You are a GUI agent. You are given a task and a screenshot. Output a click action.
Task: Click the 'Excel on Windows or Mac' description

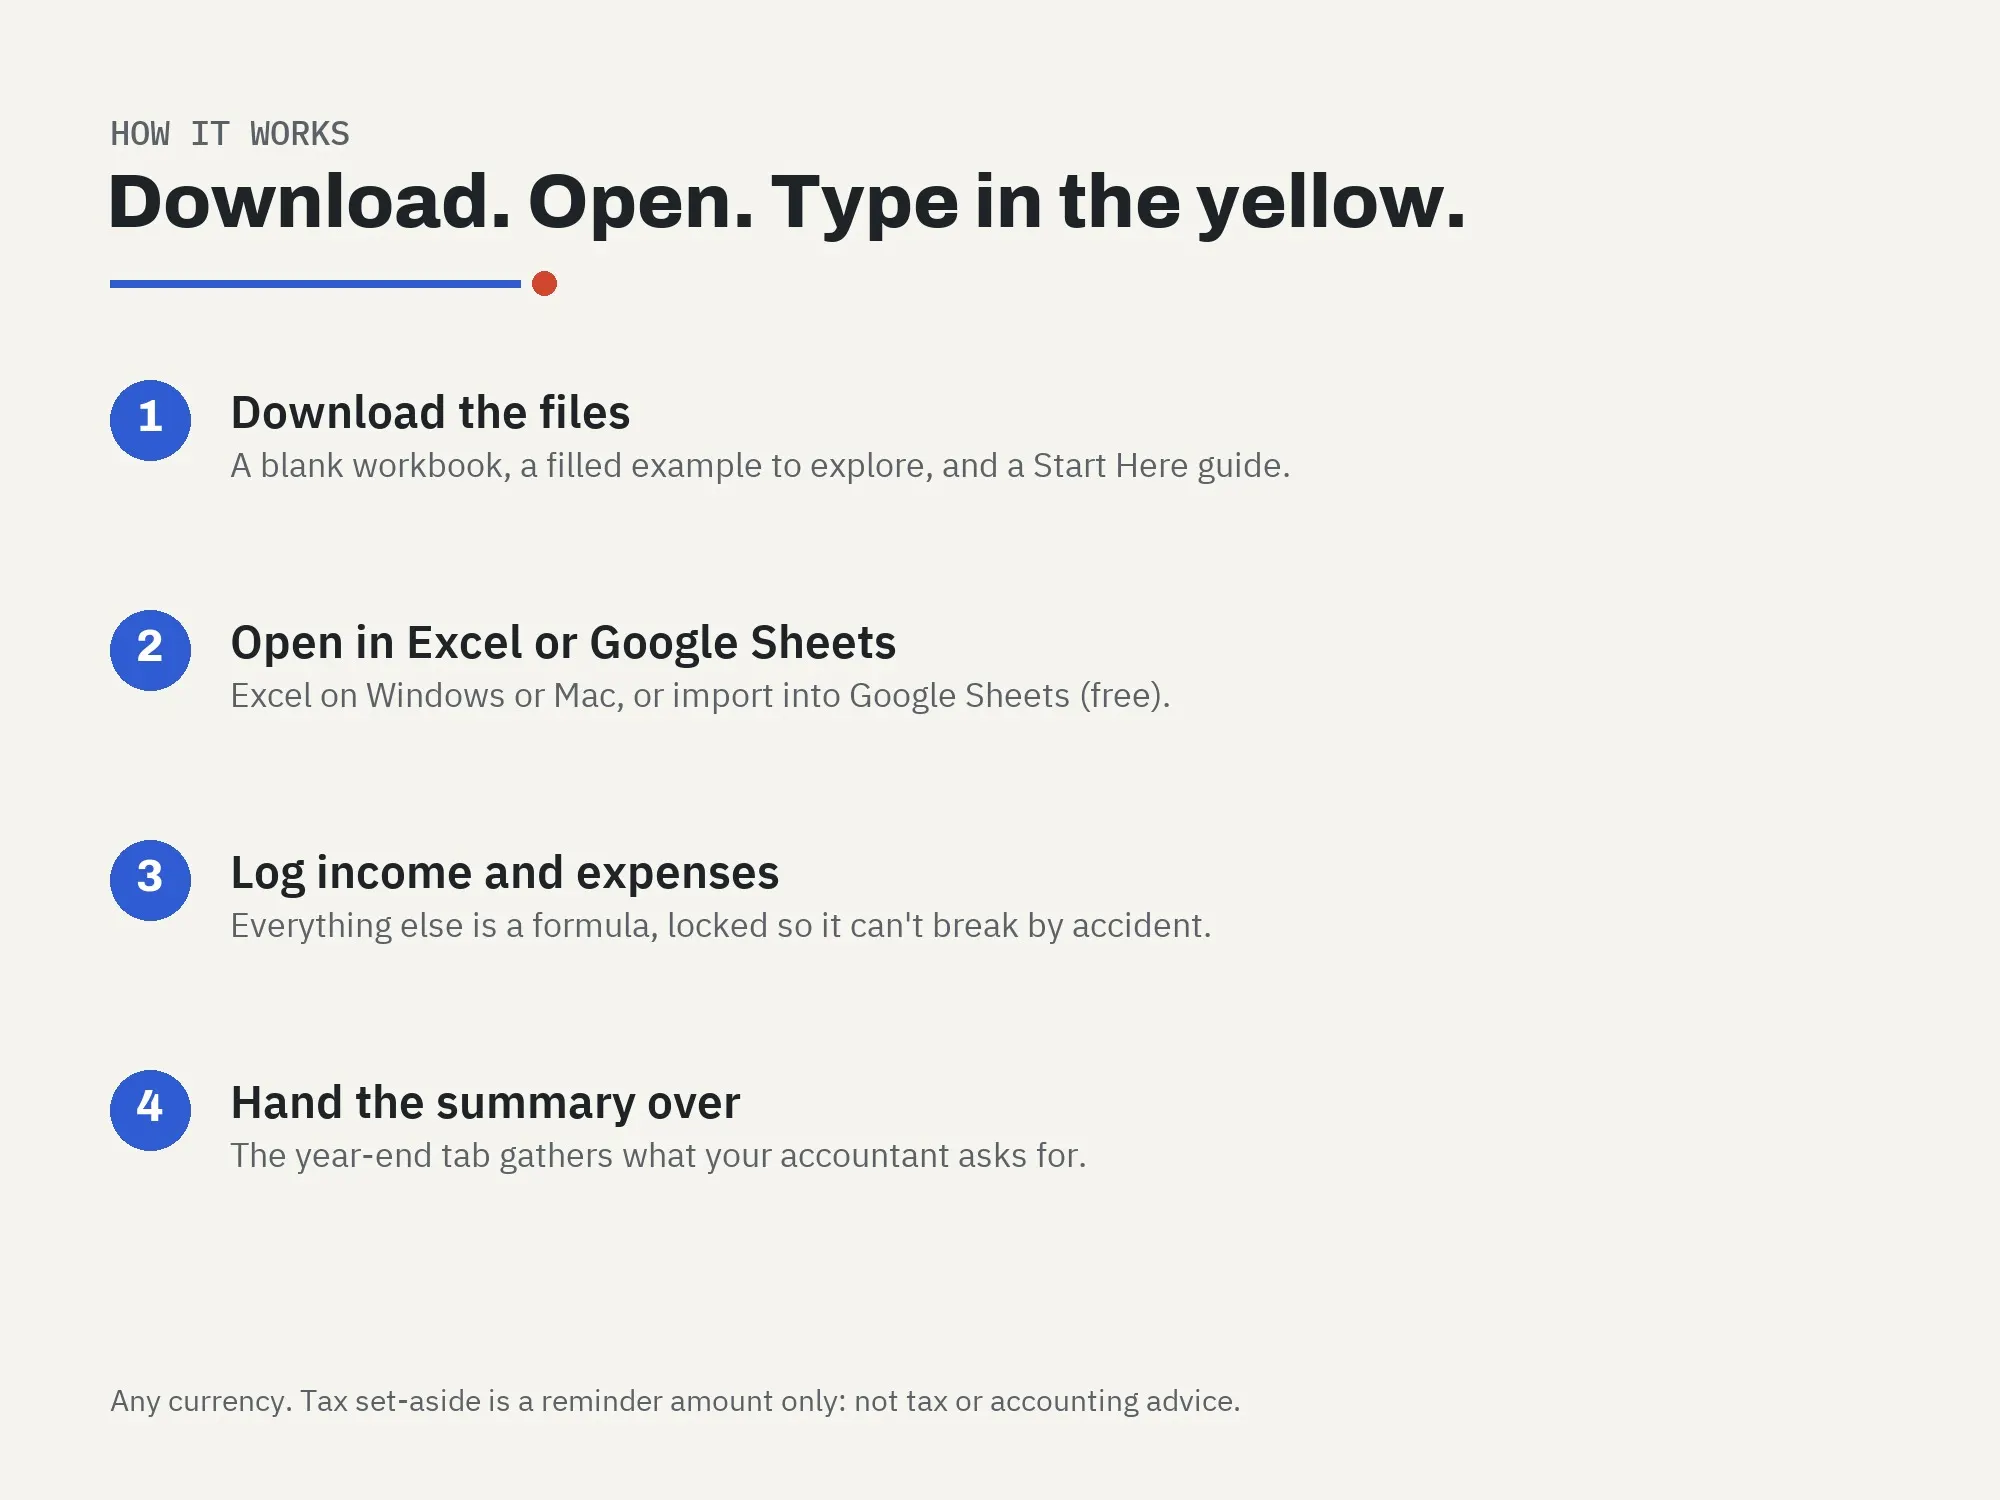click(700, 696)
